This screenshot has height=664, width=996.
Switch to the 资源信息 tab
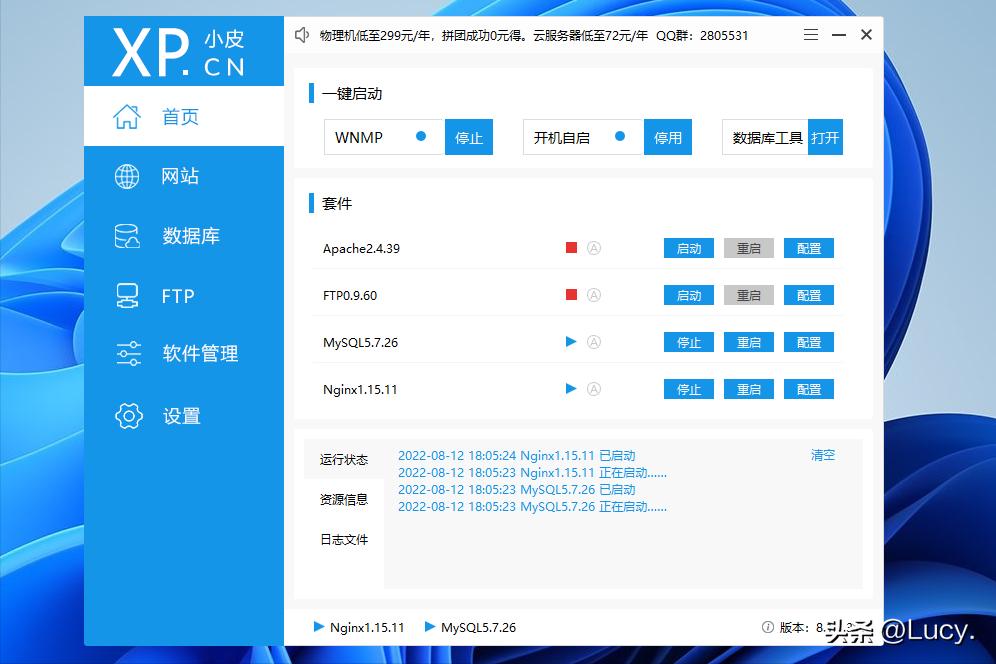[344, 499]
